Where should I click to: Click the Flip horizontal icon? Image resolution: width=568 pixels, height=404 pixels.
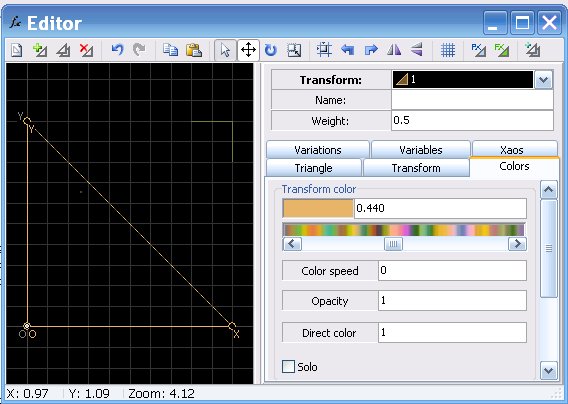pos(394,50)
